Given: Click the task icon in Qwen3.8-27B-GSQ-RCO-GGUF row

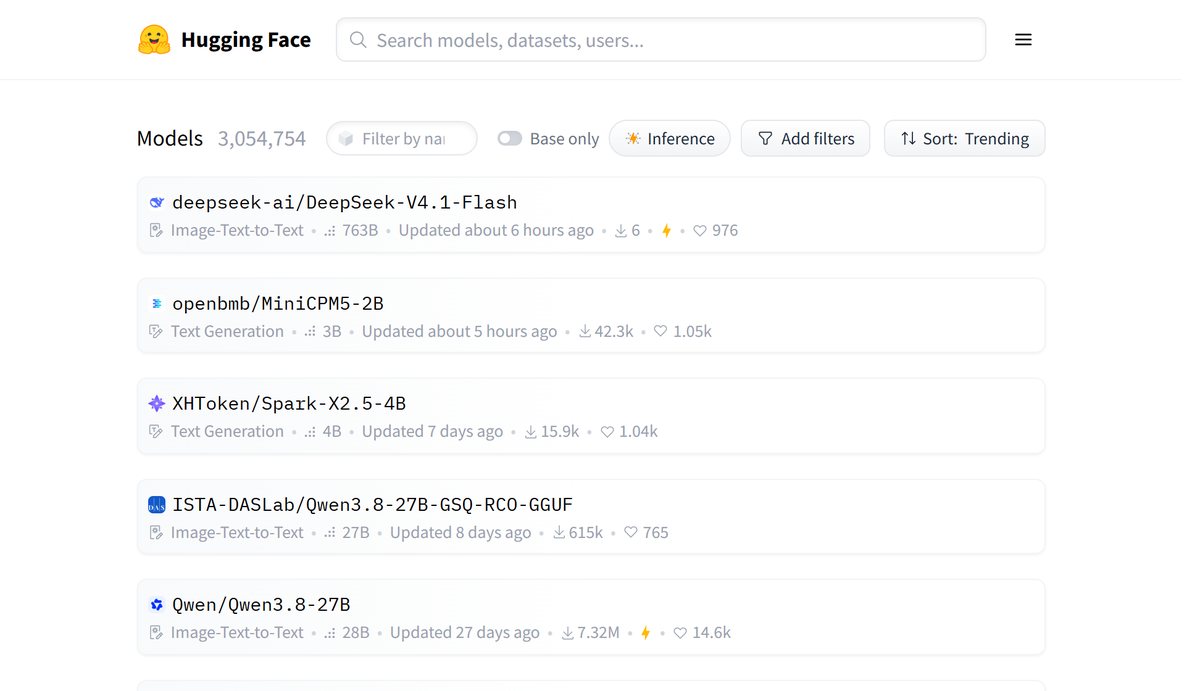Looking at the screenshot, I should (x=156, y=533).
